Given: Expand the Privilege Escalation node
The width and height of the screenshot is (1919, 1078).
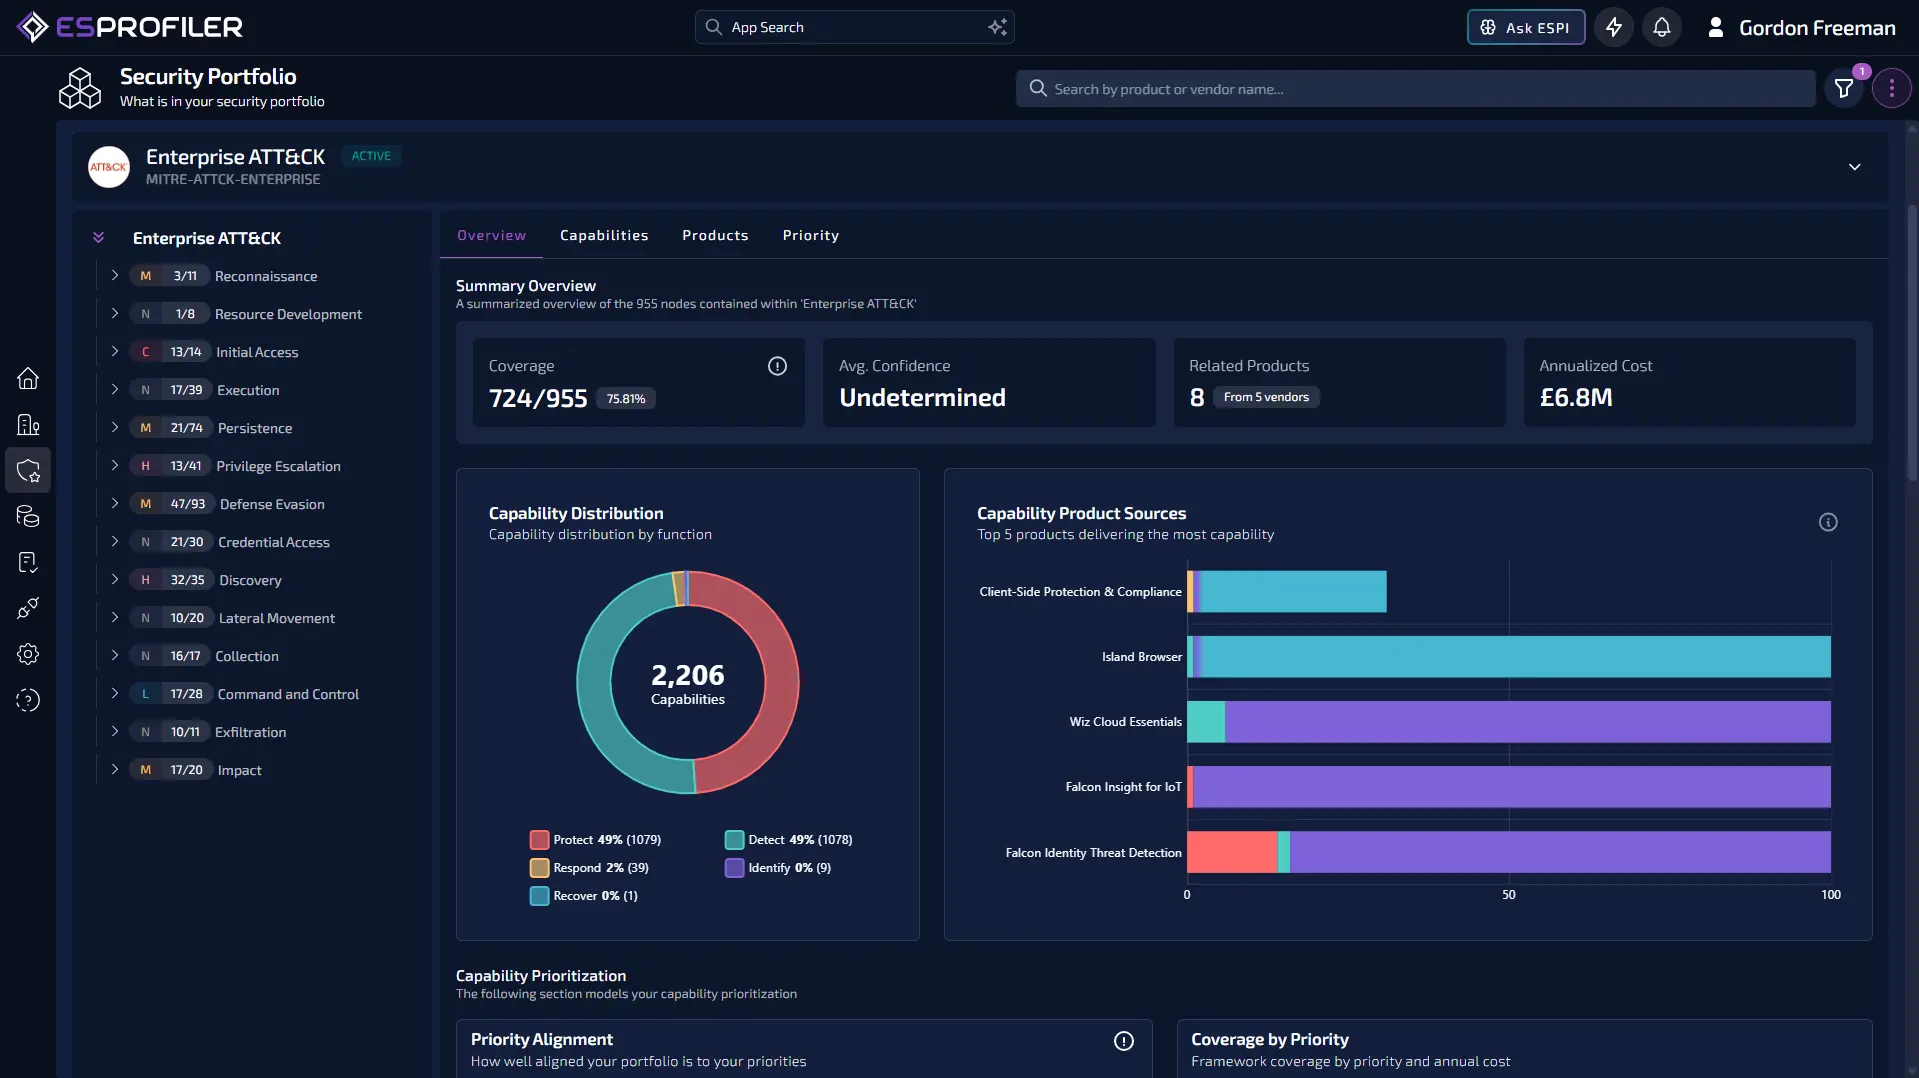Looking at the screenshot, I should pyautogui.click(x=115, y=465).
